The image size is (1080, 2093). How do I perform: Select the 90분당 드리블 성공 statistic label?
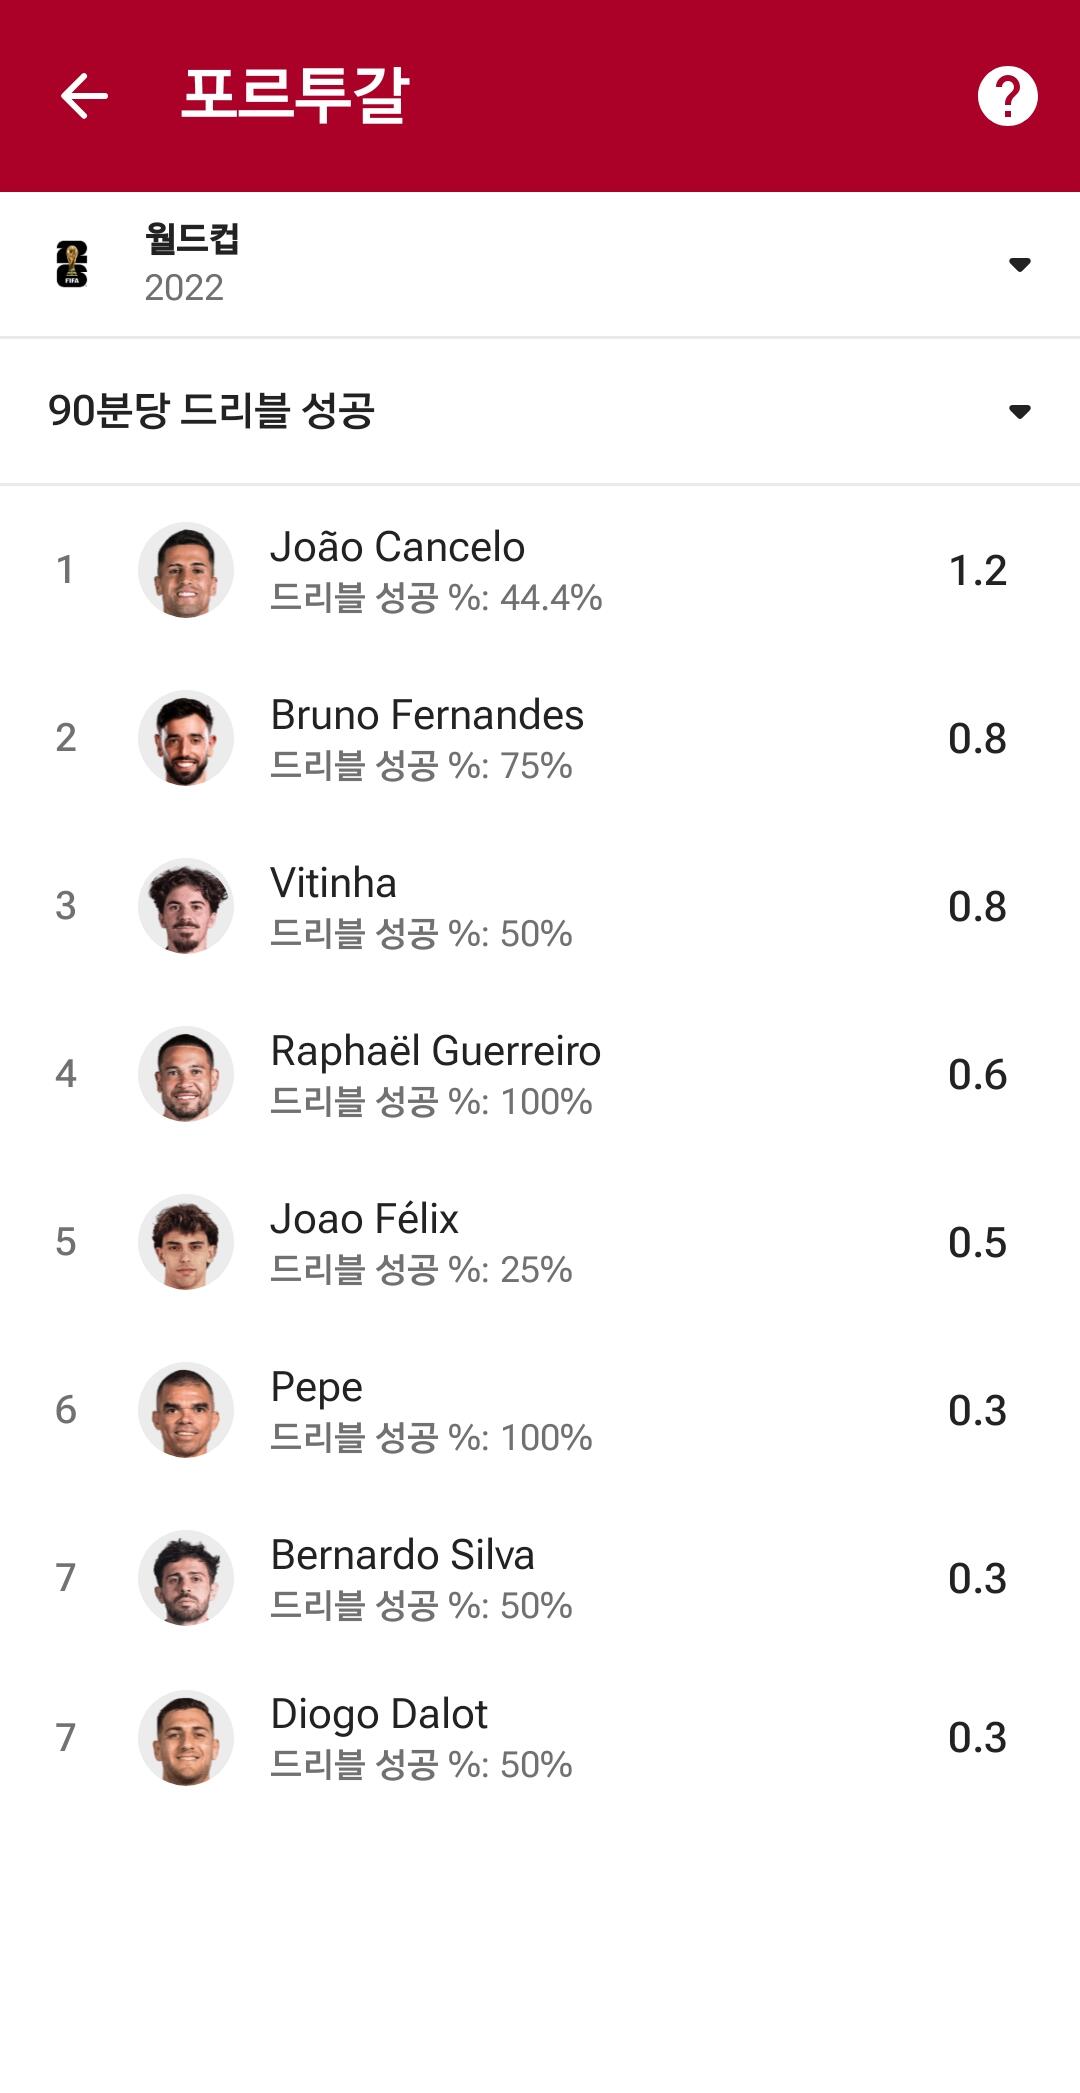211,411
